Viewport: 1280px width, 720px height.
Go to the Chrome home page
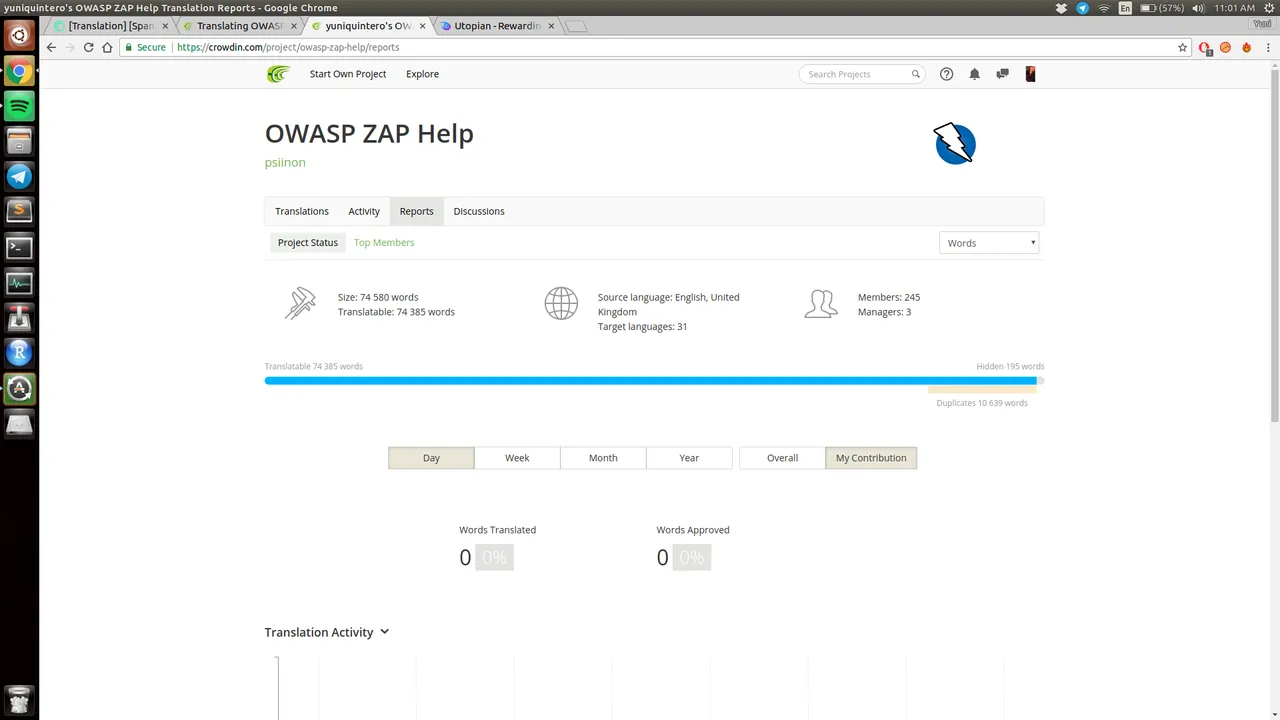click(x=107, y=47)
